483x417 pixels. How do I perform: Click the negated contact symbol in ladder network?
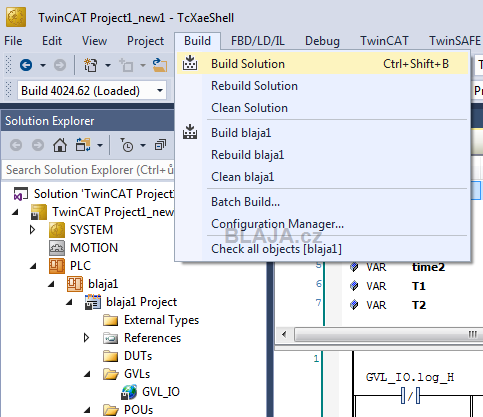click(x=410, y=396)
